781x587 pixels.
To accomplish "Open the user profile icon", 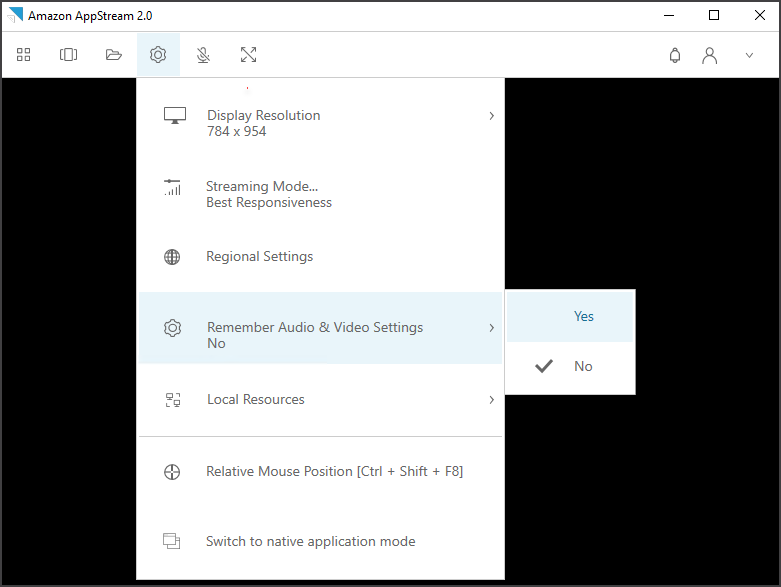I will [x=710, y=56].
